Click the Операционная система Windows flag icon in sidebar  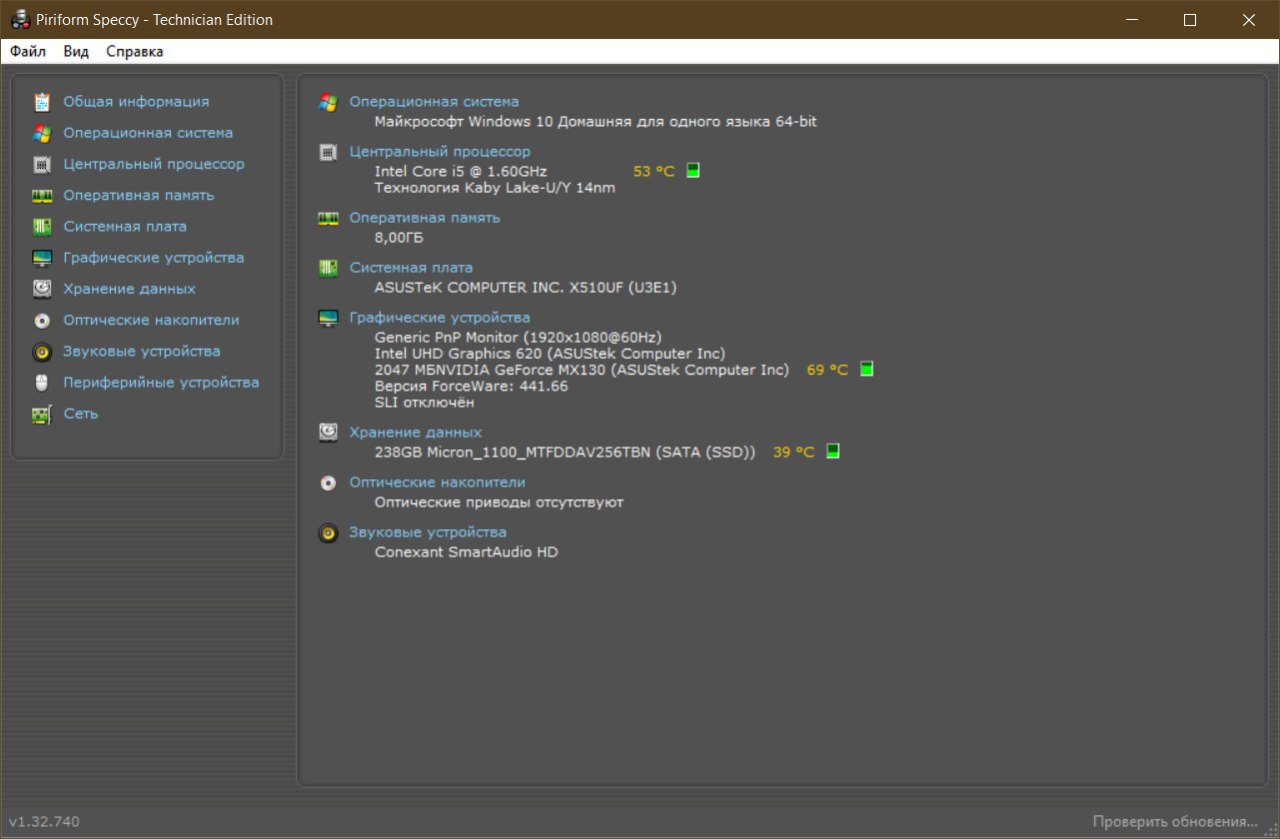point(41,133)
